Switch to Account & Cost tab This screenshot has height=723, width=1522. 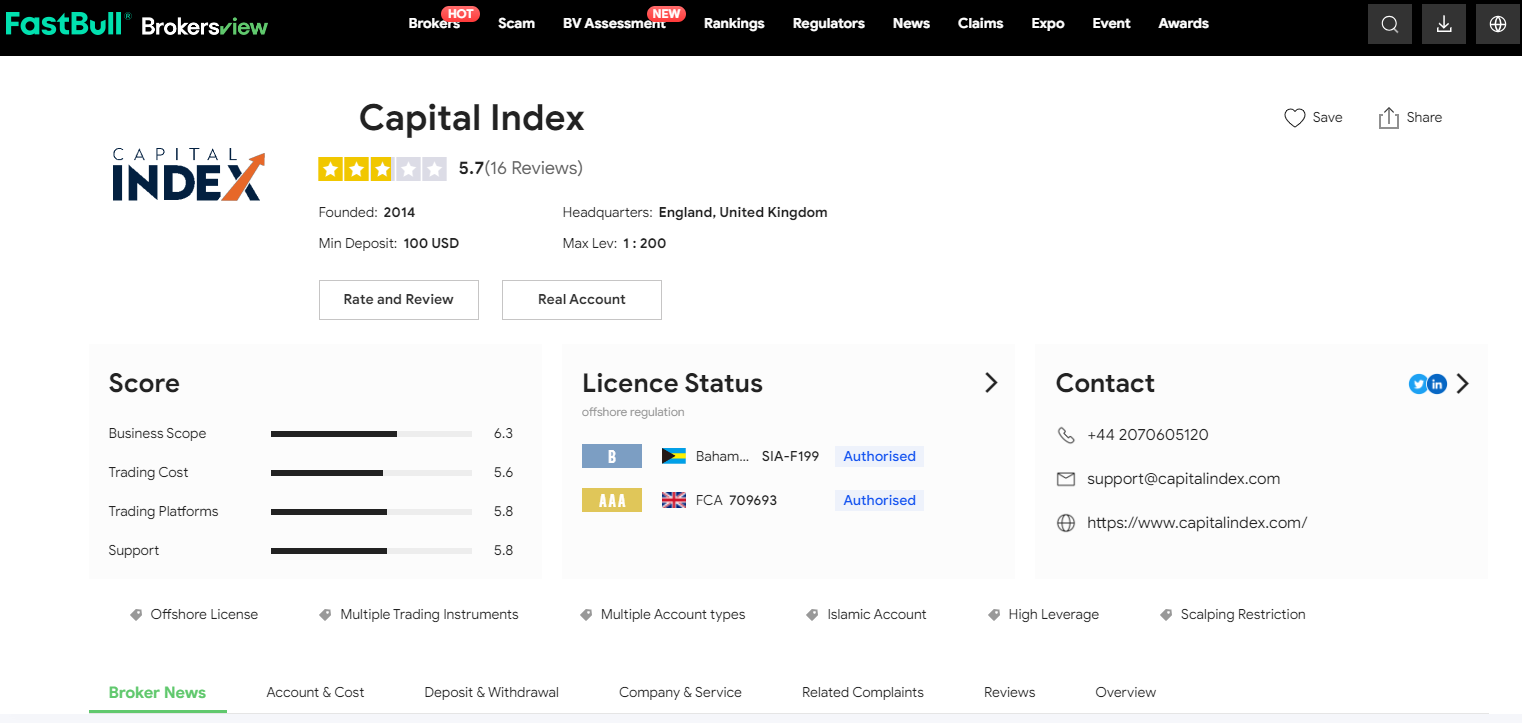pos(315,692)
